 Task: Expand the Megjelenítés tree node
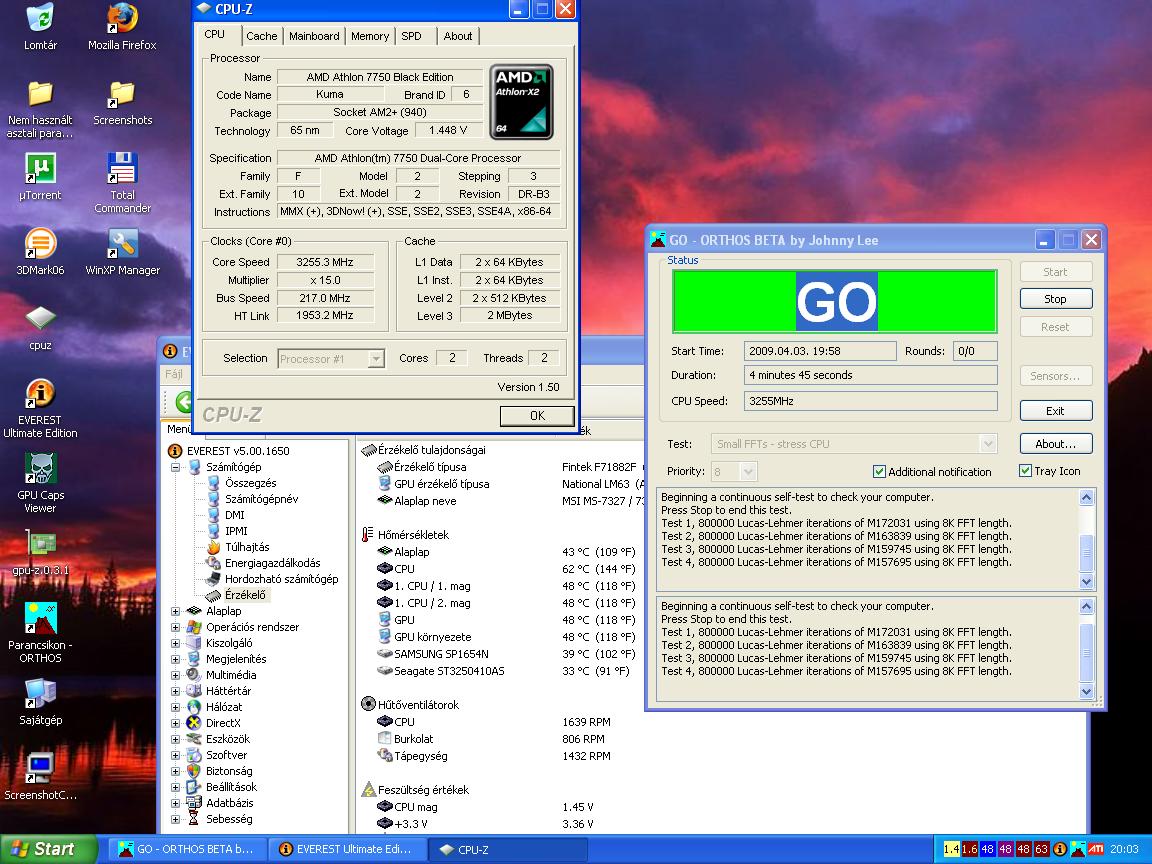point(176,659)
